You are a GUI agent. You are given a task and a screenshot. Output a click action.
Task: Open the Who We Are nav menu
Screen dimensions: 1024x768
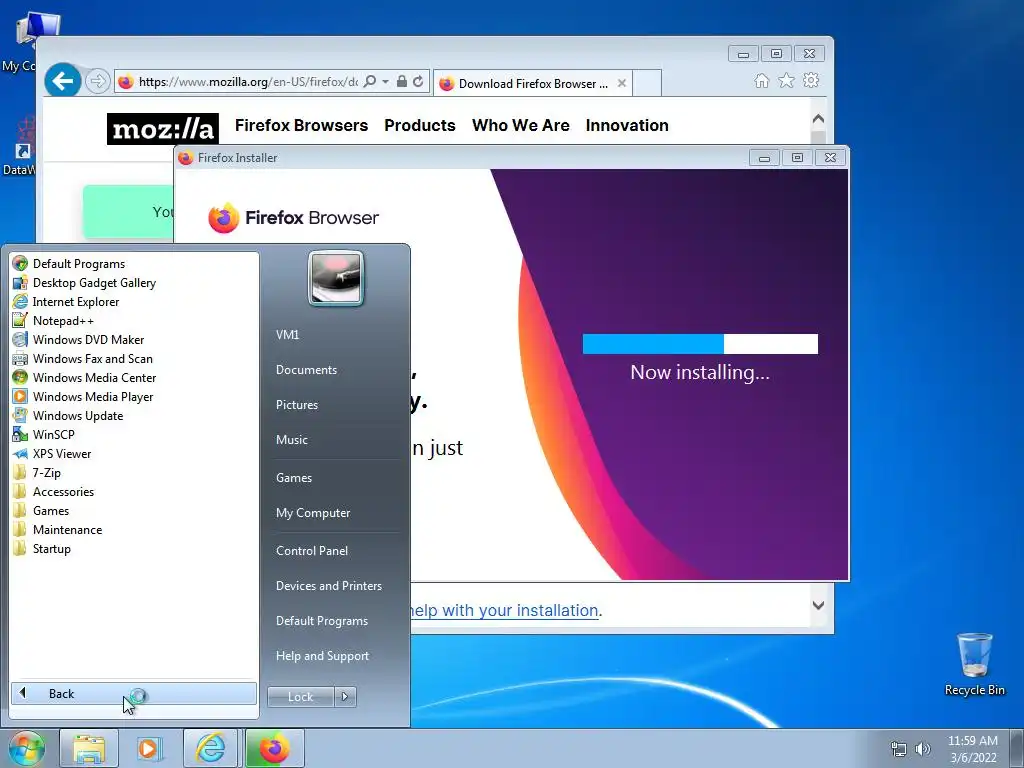coord(520,125)
